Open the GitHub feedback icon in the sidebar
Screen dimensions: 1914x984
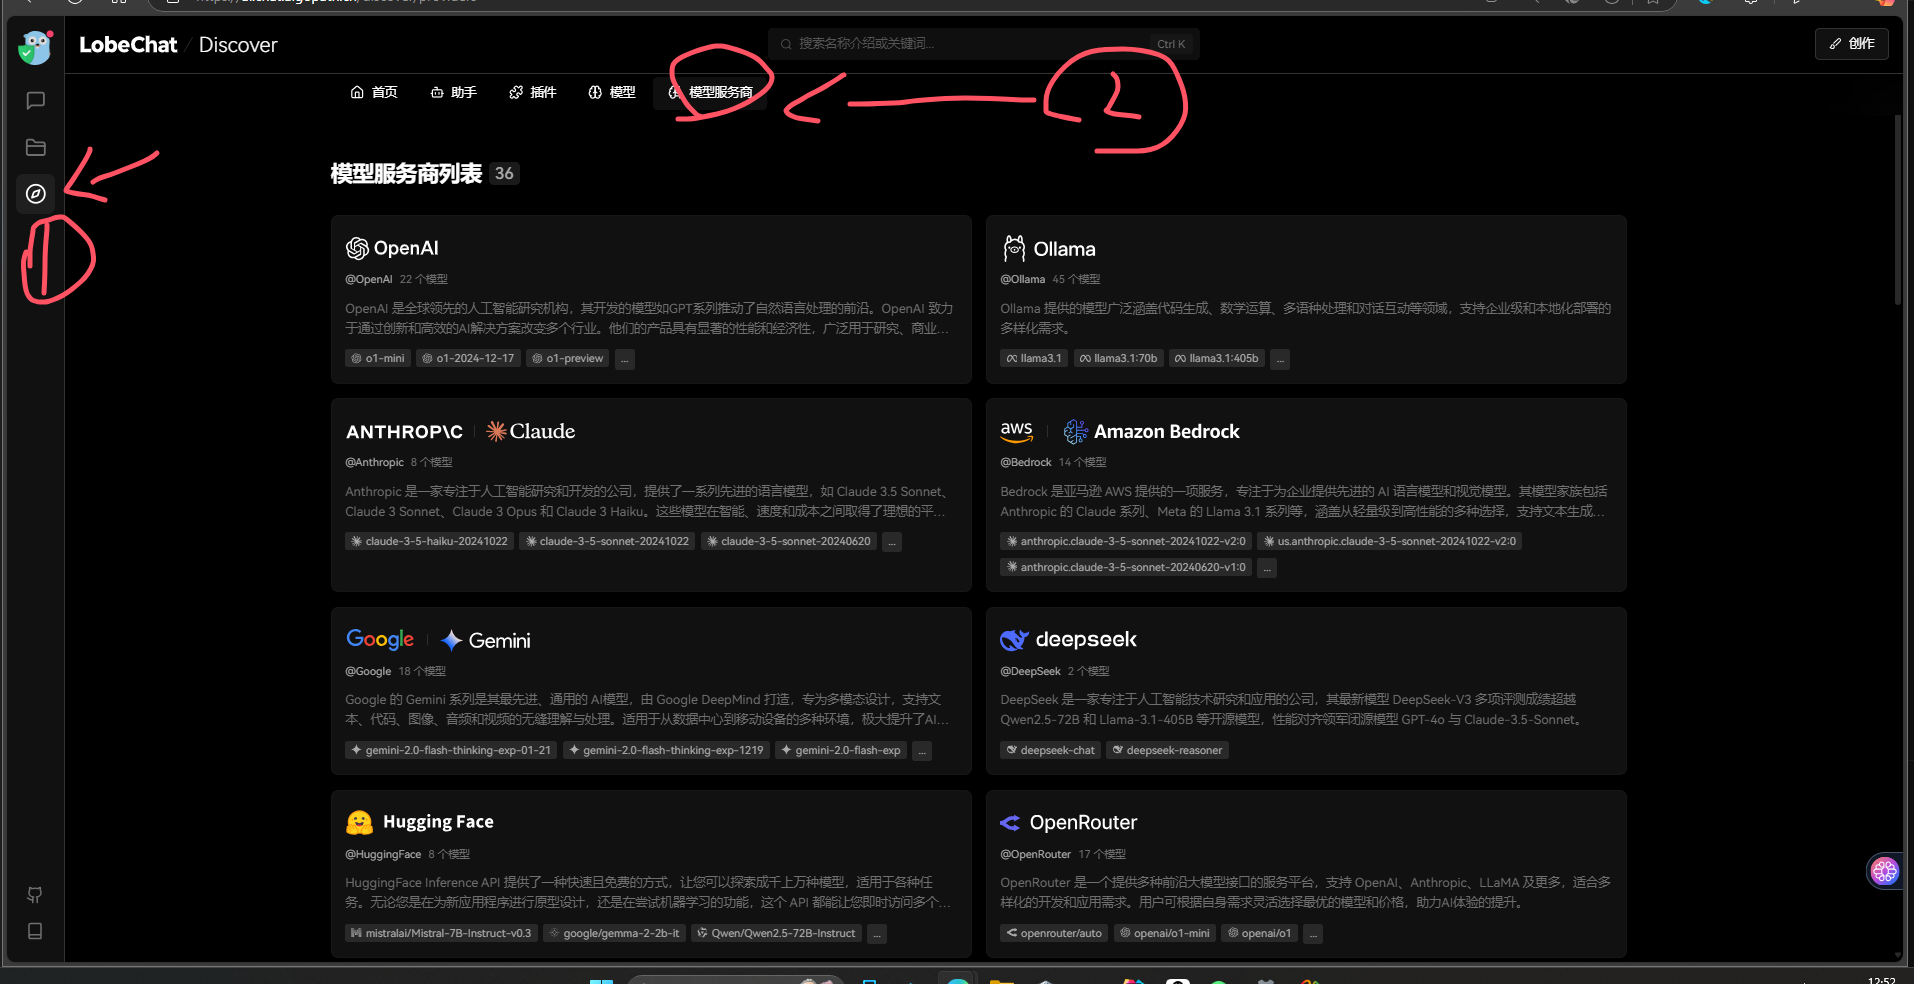click(35, 894)
